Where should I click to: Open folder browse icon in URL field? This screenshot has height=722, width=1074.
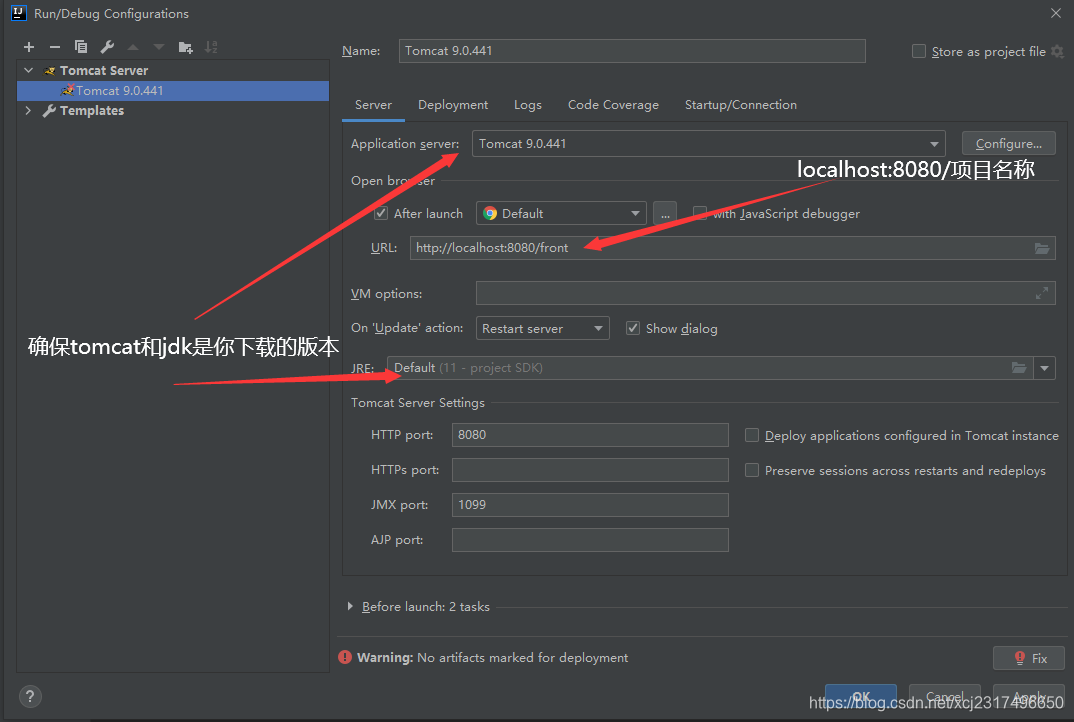(x=1042, y=248)
